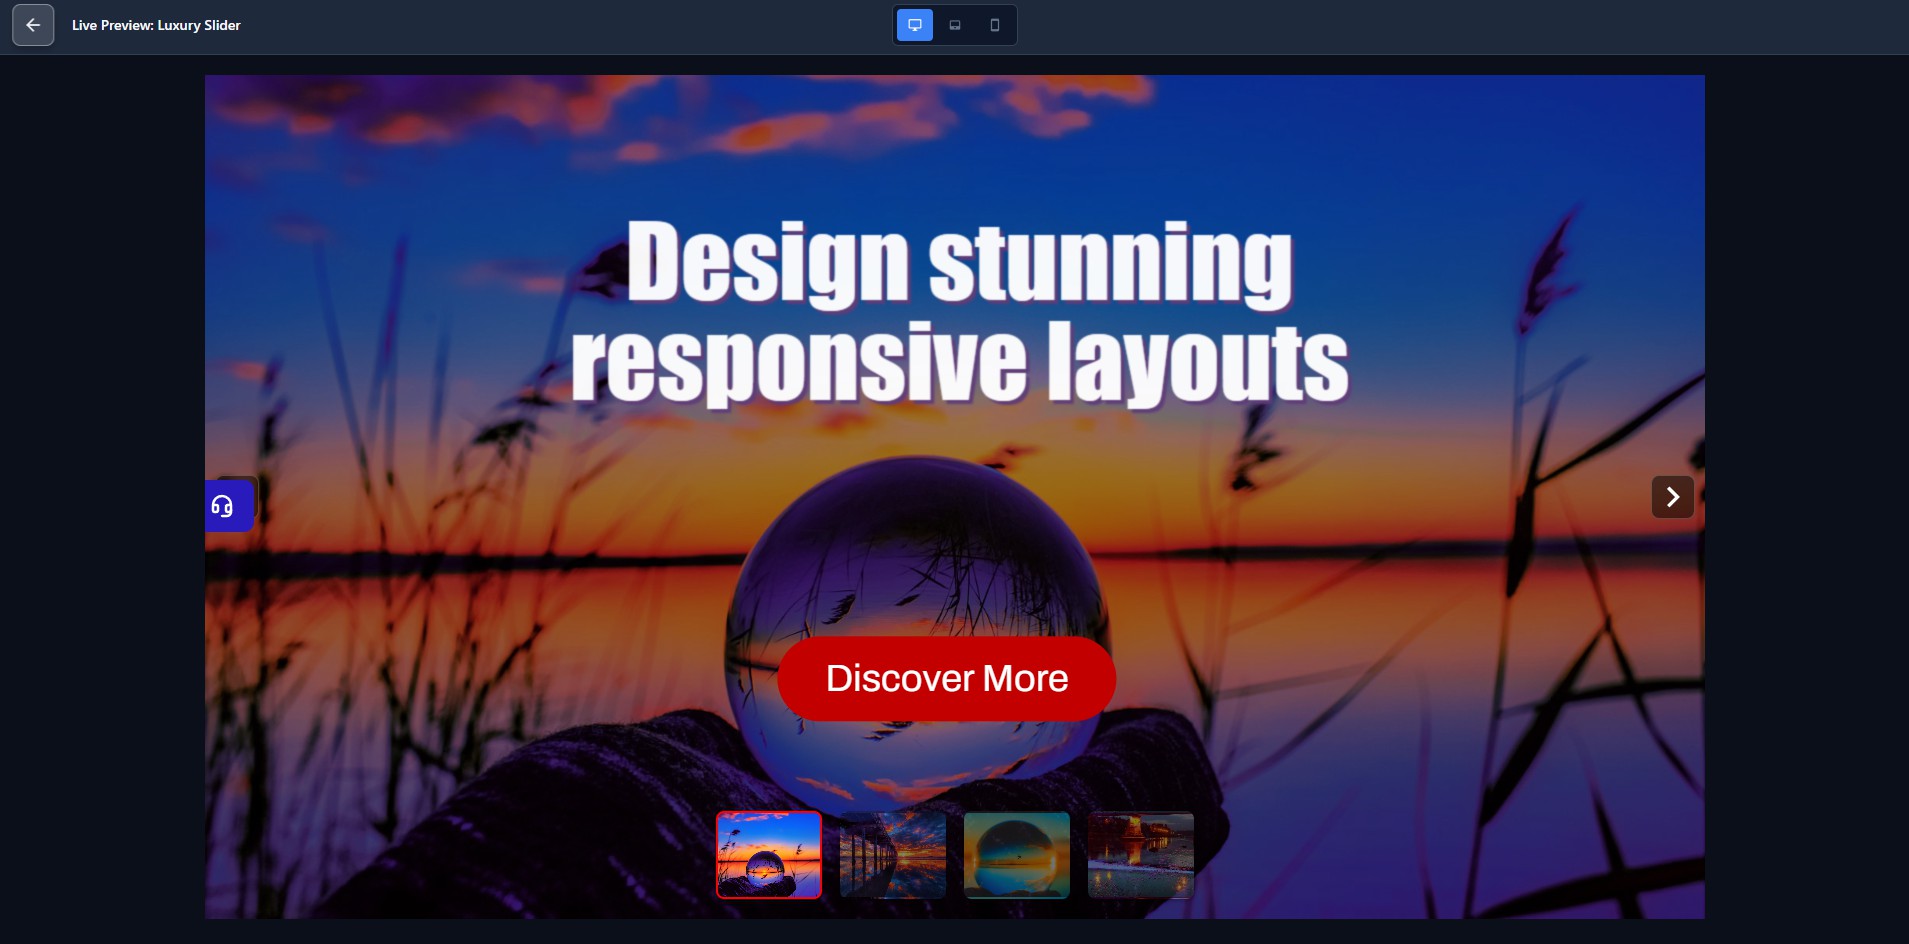Open the headset support widget

(x=229, y=506)
